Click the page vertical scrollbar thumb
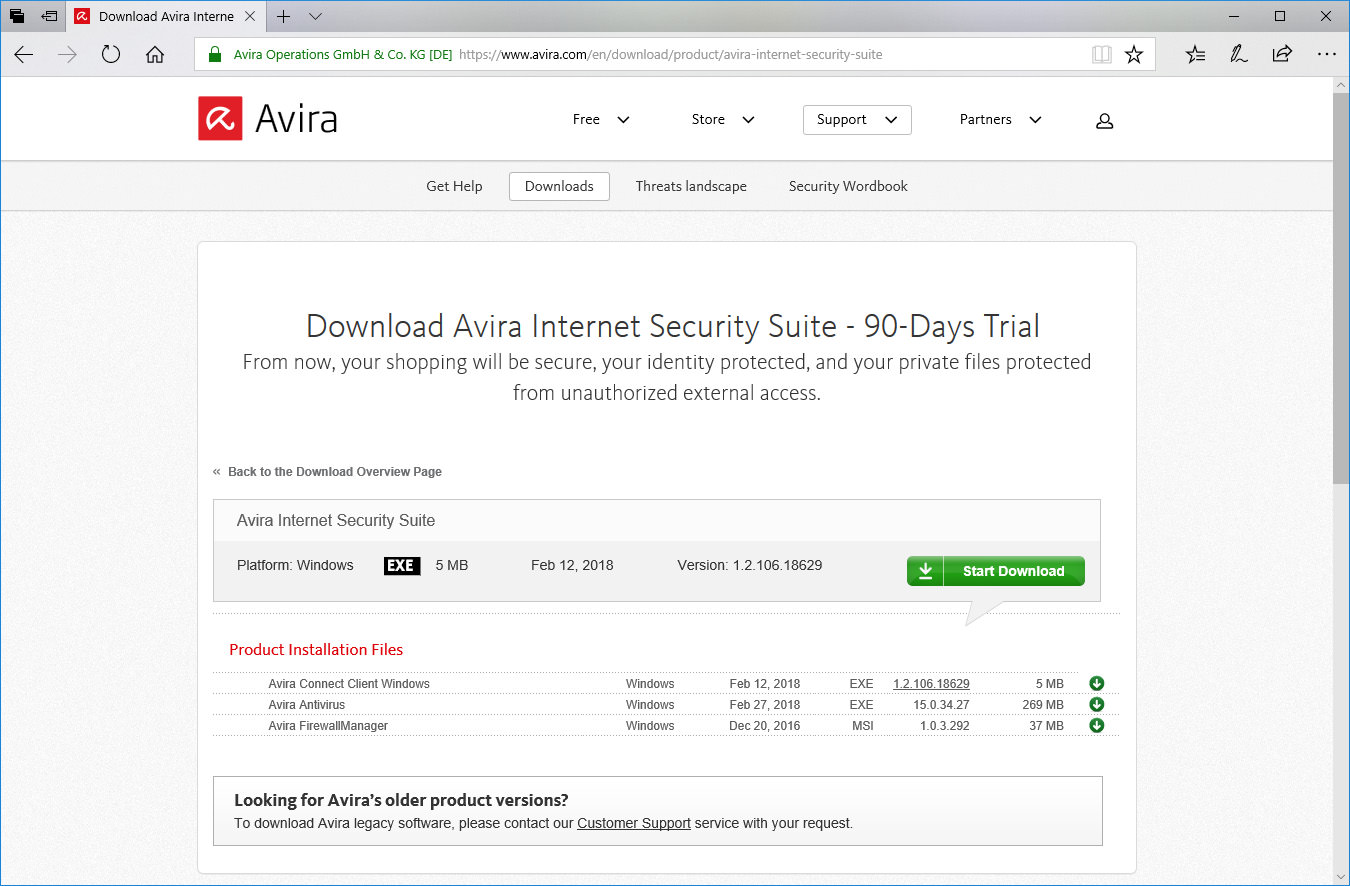This screenshot has height=886, width=1350. pos(1341,288)
